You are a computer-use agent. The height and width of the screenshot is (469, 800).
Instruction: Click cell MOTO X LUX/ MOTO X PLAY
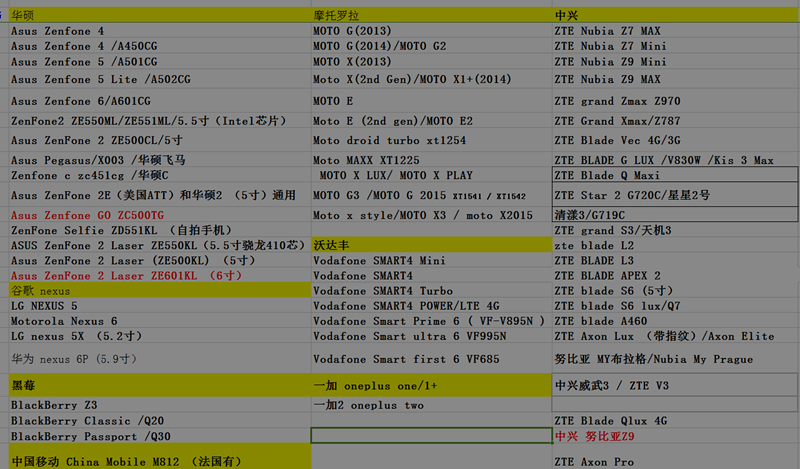432,175
